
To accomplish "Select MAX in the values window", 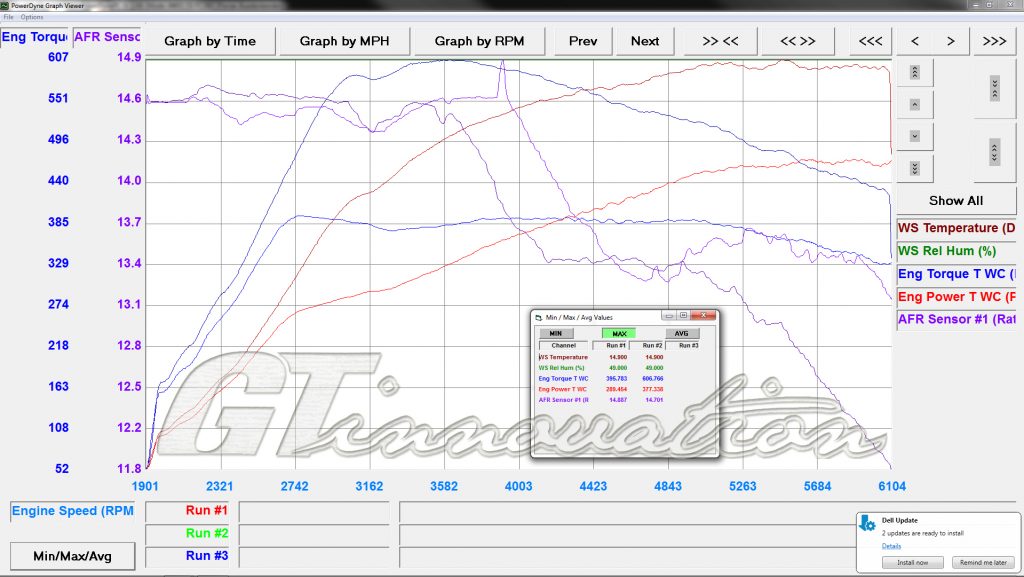I will click(619, 333).
